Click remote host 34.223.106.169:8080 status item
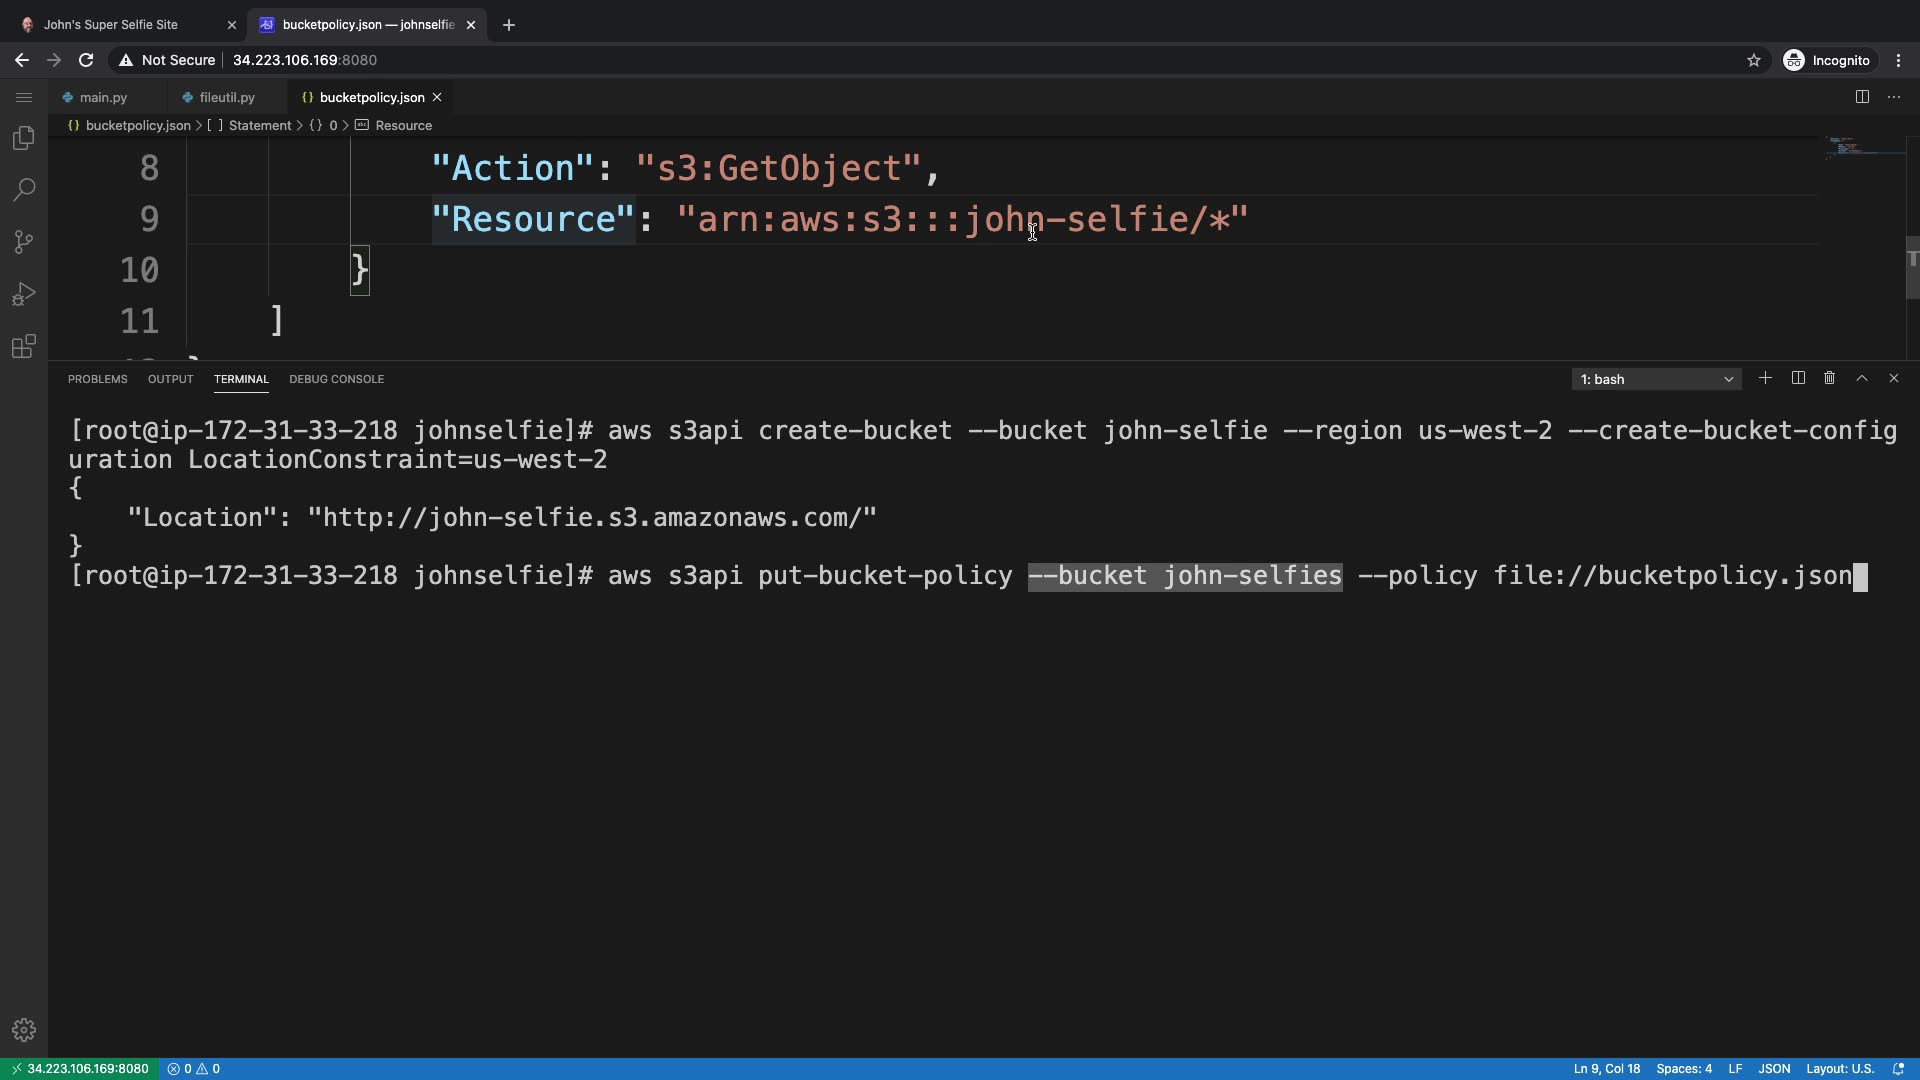 [80, 1068]
